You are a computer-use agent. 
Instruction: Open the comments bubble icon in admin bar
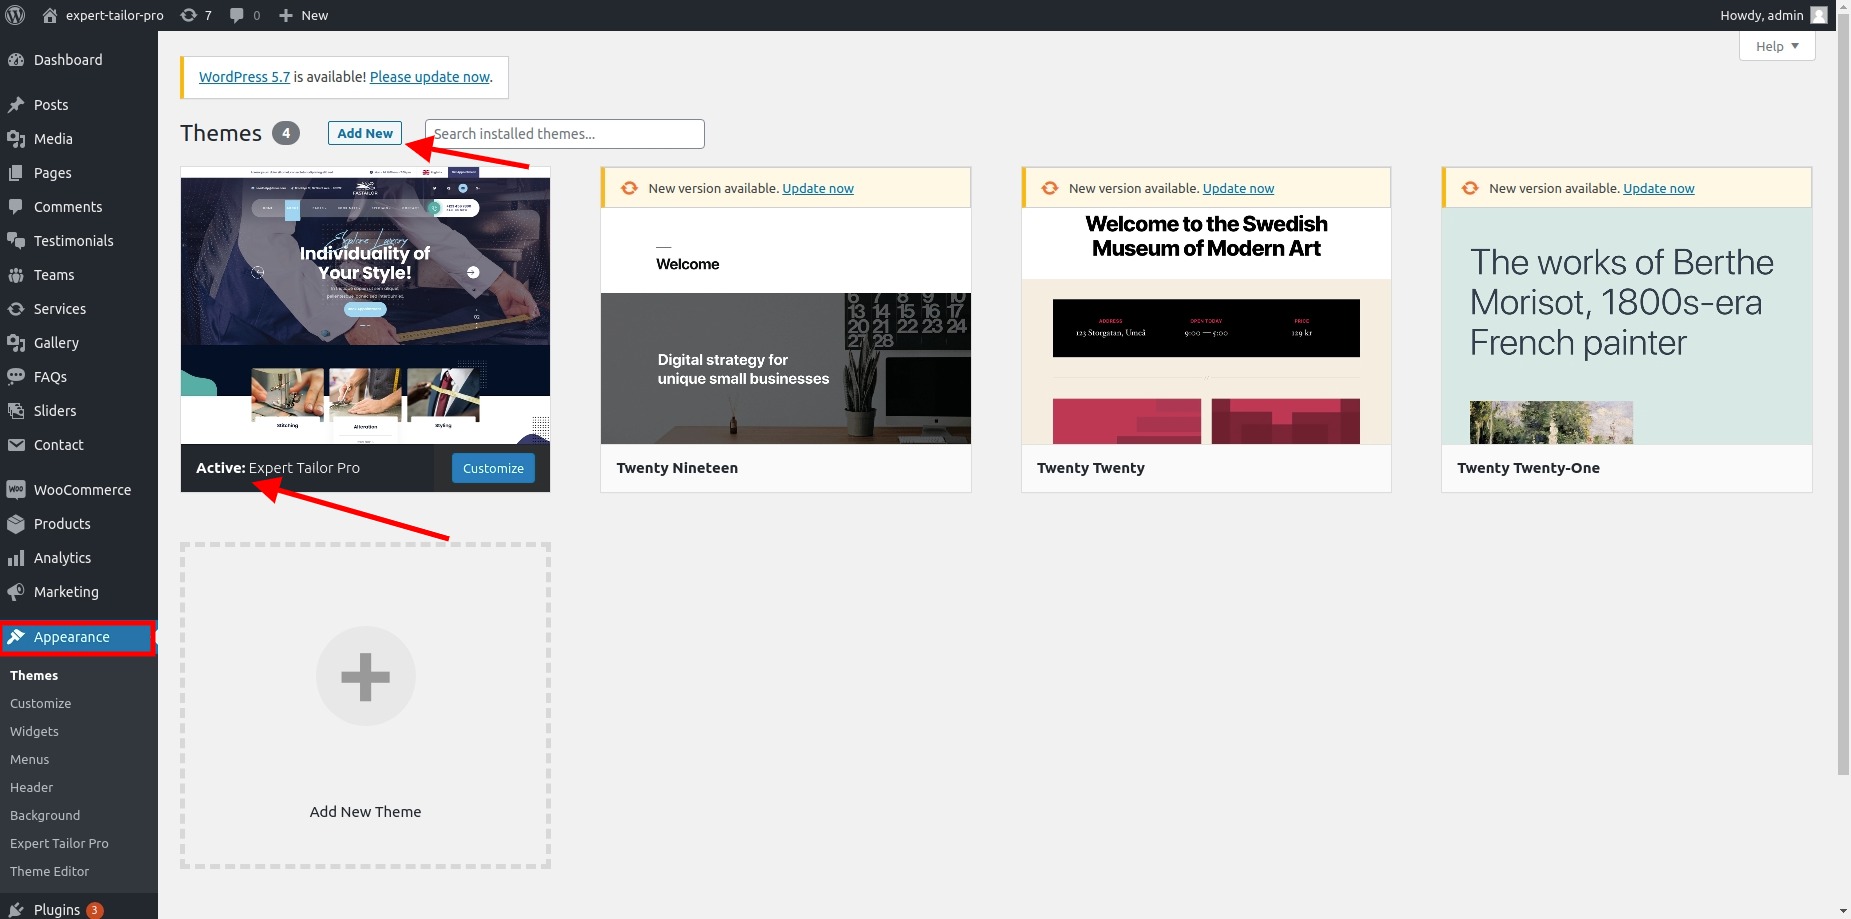click(x=237, y=15)
